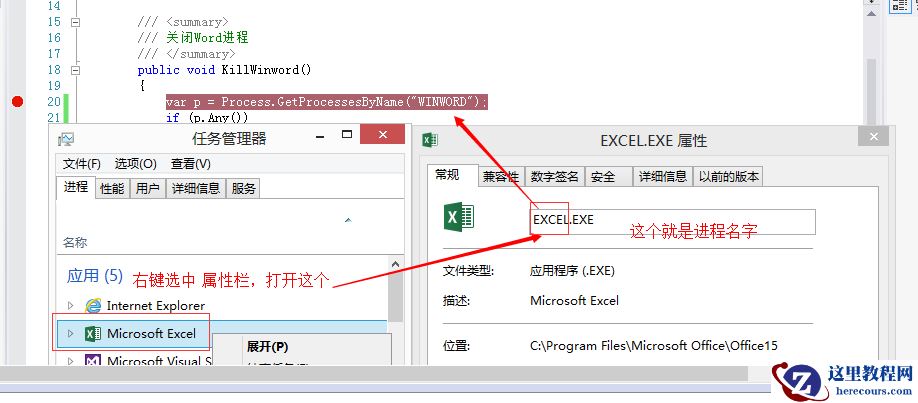Screen dimensions: 918x403
Task: Select the Microsoft Excel row icon
Action: [x=93, y=334]
